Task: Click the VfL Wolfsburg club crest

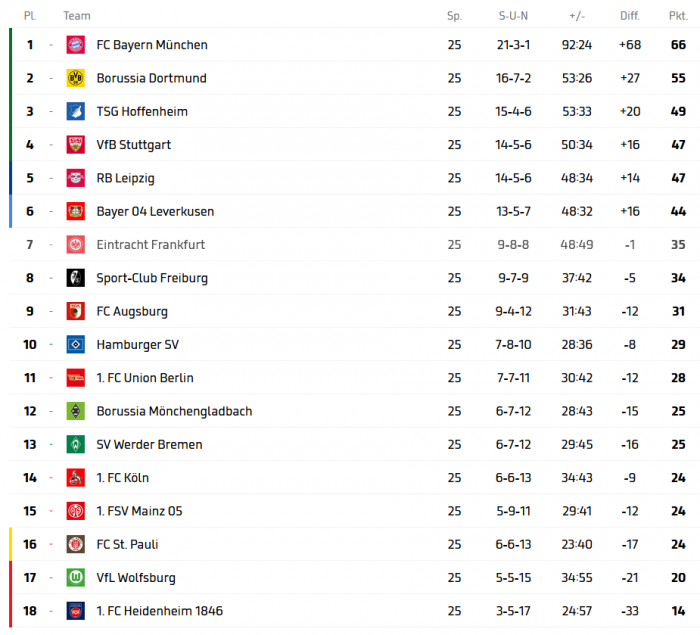Action: pyautogui.click(x=75, y=578)
